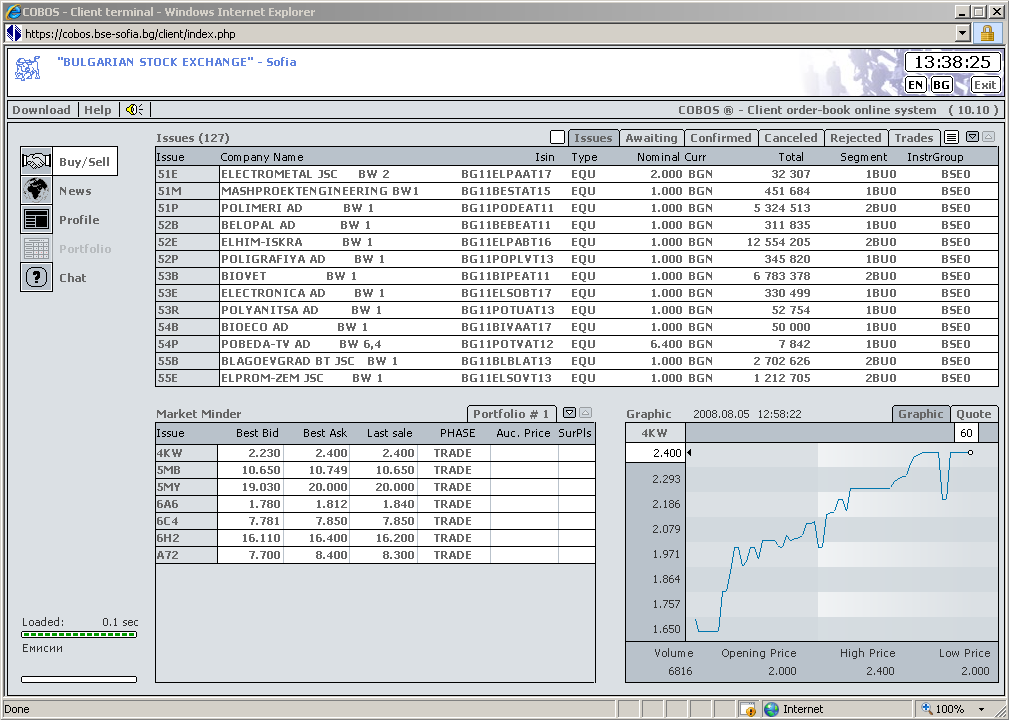The width and height of the screenshot is (1009, 720).
Task: Click the News globe icon
Action: [x=37, y=190]
